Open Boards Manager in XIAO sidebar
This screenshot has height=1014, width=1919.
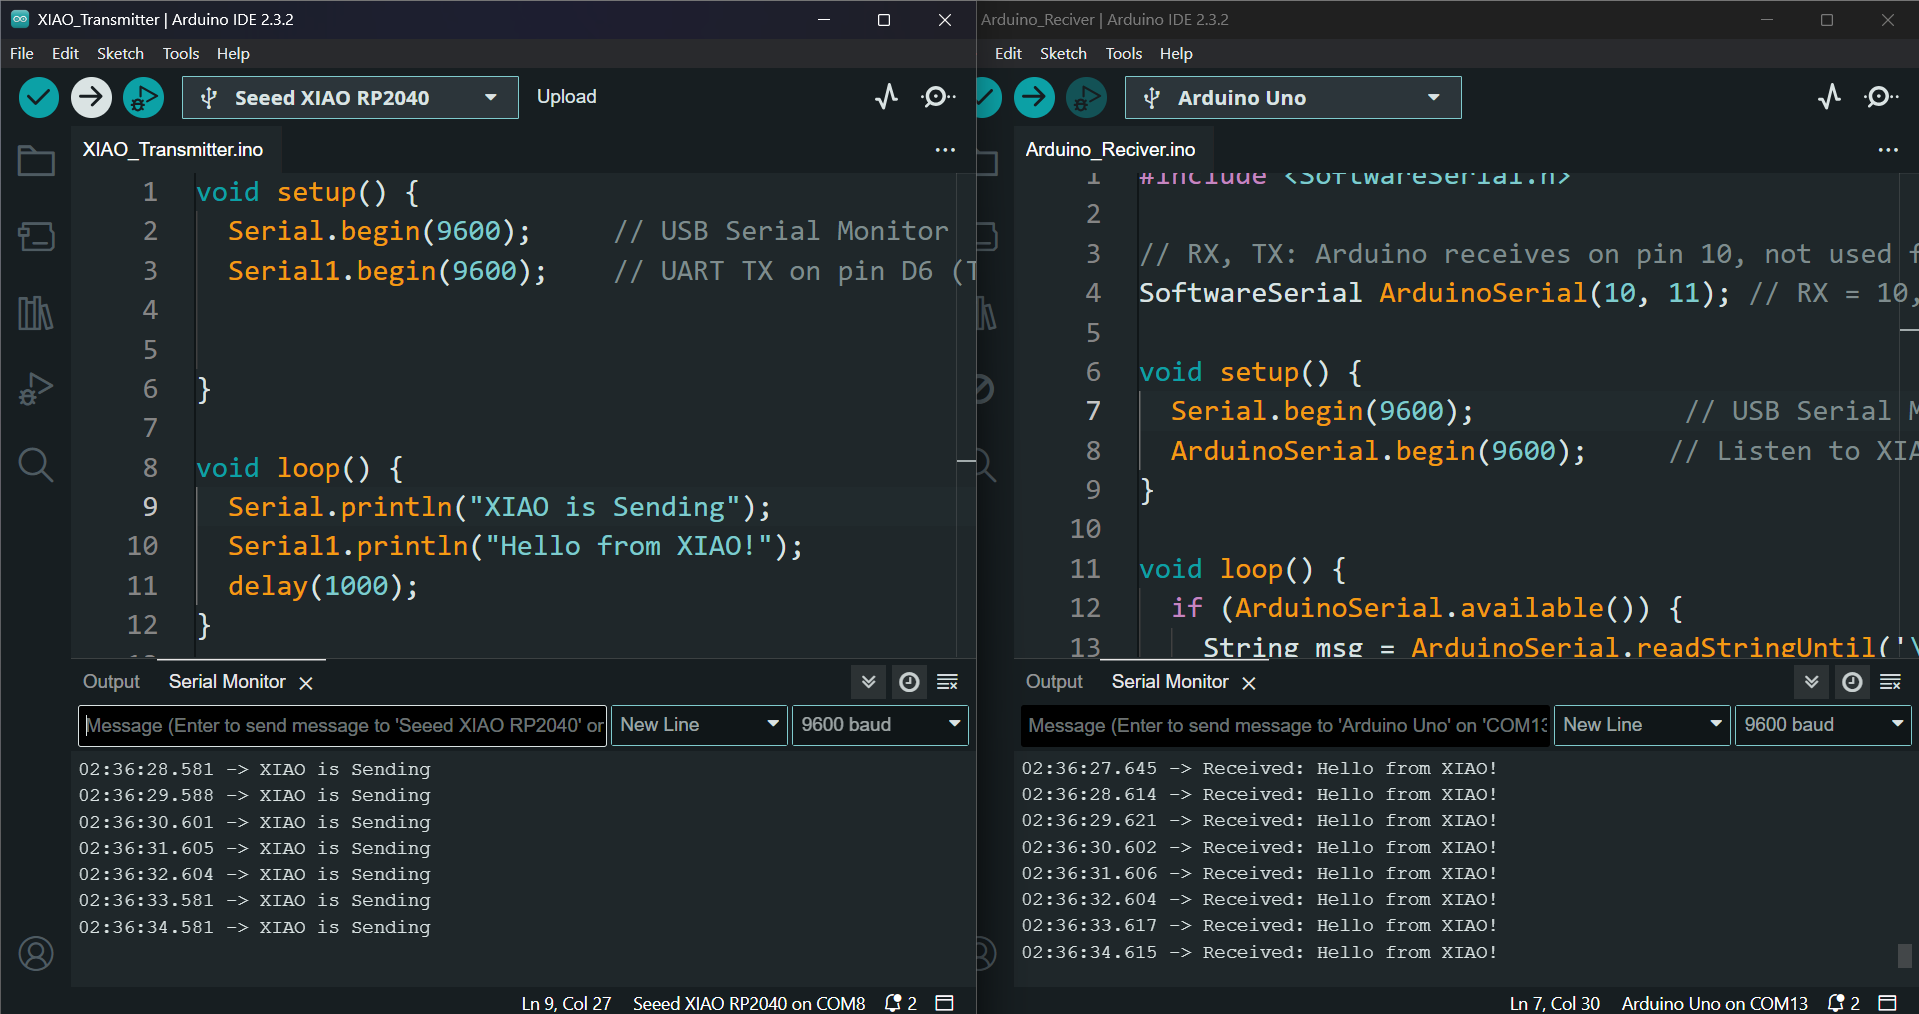(x=36, y=237)
